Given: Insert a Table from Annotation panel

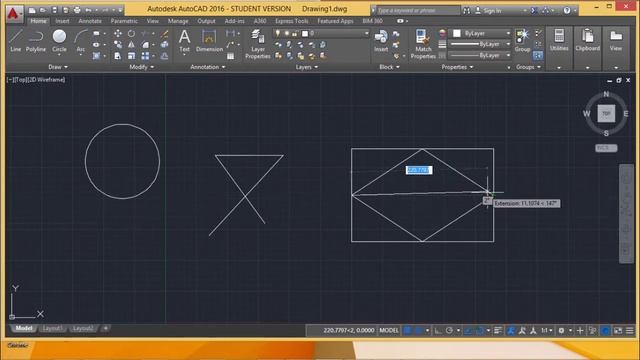Looking at the screenshot, I should (x=231, y=56).
